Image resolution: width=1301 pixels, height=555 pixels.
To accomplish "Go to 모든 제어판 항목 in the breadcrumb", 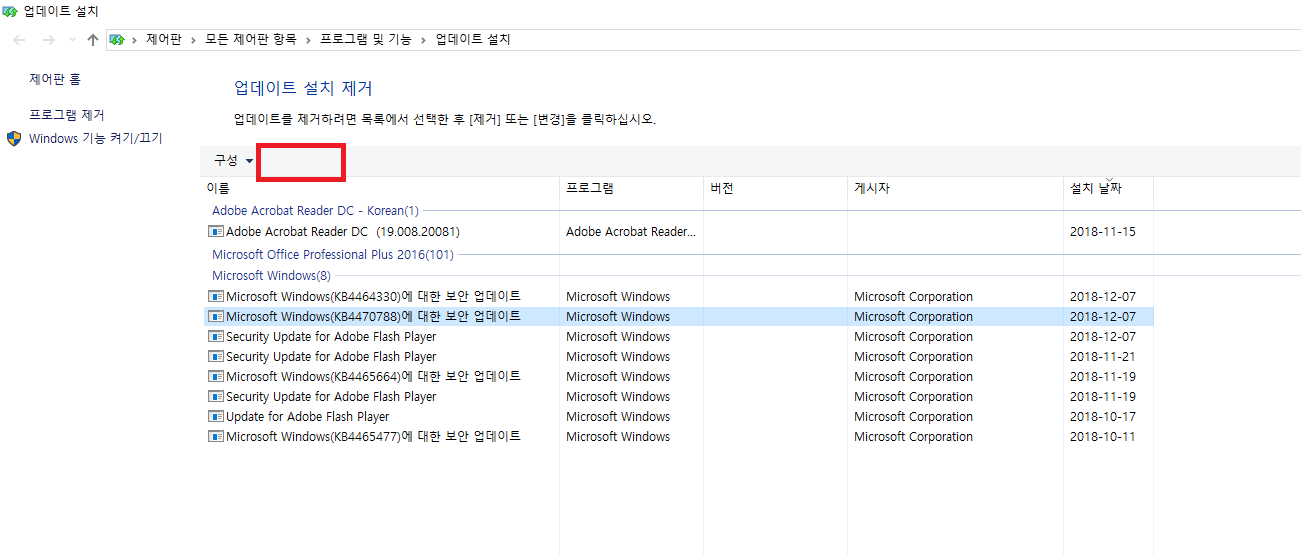I will [251, 39].
